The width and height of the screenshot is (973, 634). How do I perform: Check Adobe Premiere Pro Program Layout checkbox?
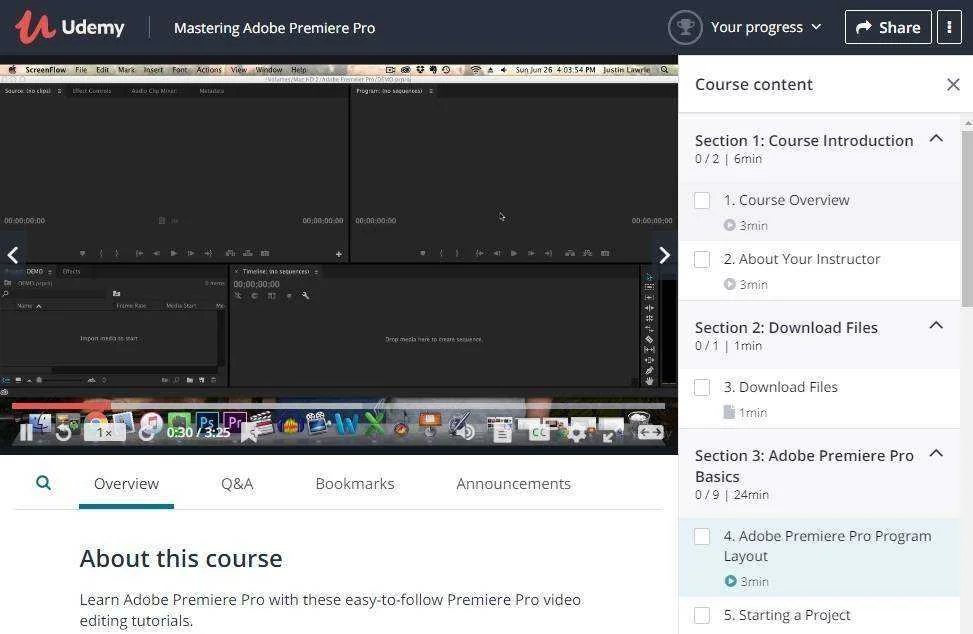click(702, 537)
